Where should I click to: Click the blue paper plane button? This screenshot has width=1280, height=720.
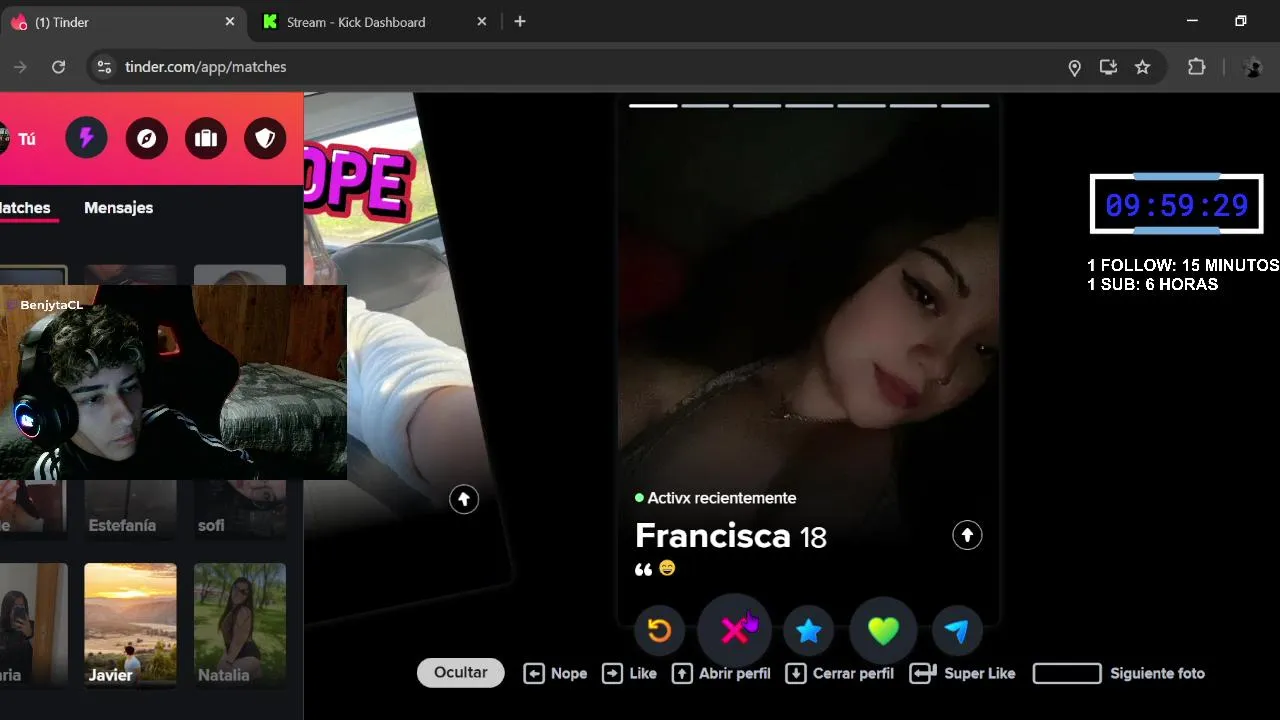[x=957, y=630]
